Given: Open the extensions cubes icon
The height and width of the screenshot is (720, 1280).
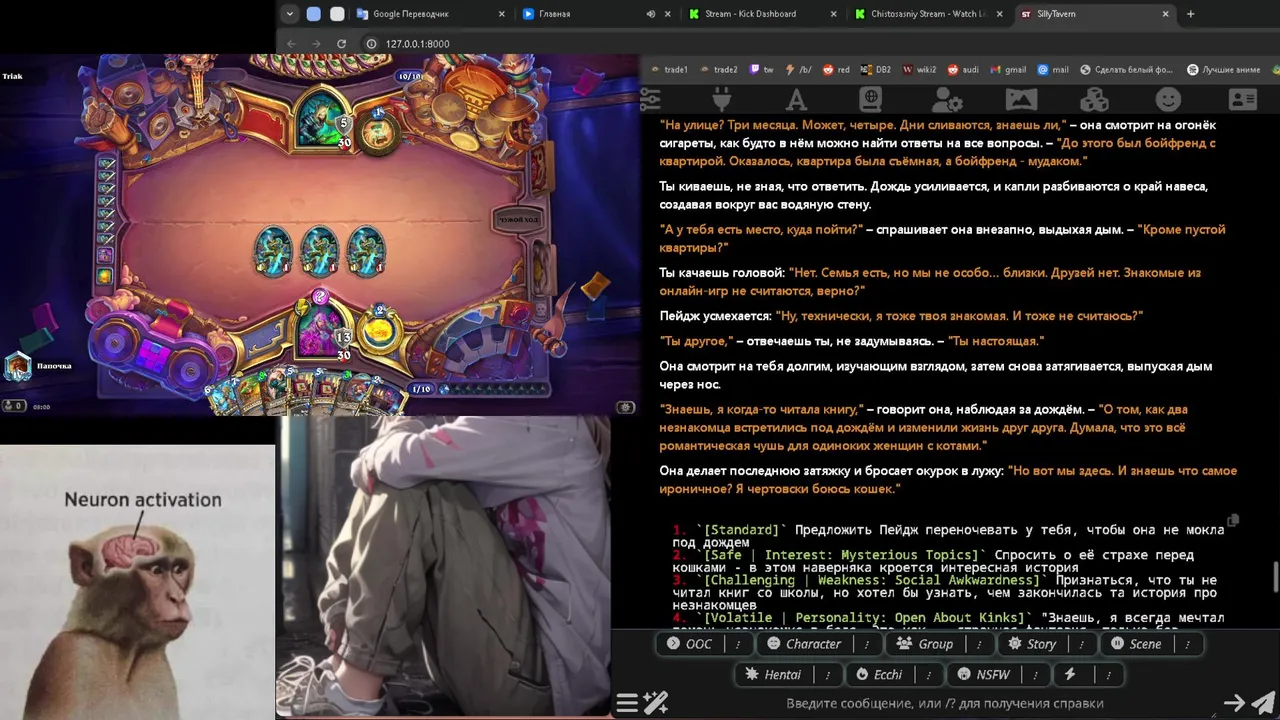Looking at the screenshot, I should click(1094, 99).
